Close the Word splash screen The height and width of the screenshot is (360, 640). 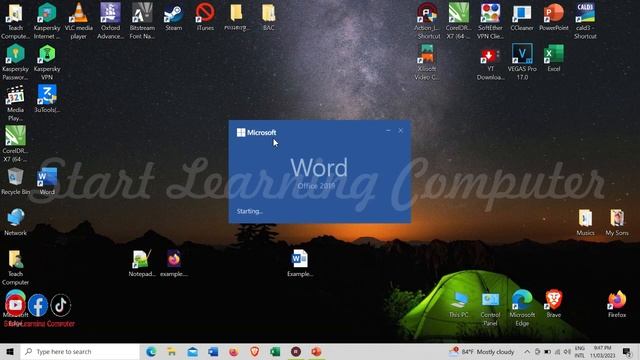(401, 131)
